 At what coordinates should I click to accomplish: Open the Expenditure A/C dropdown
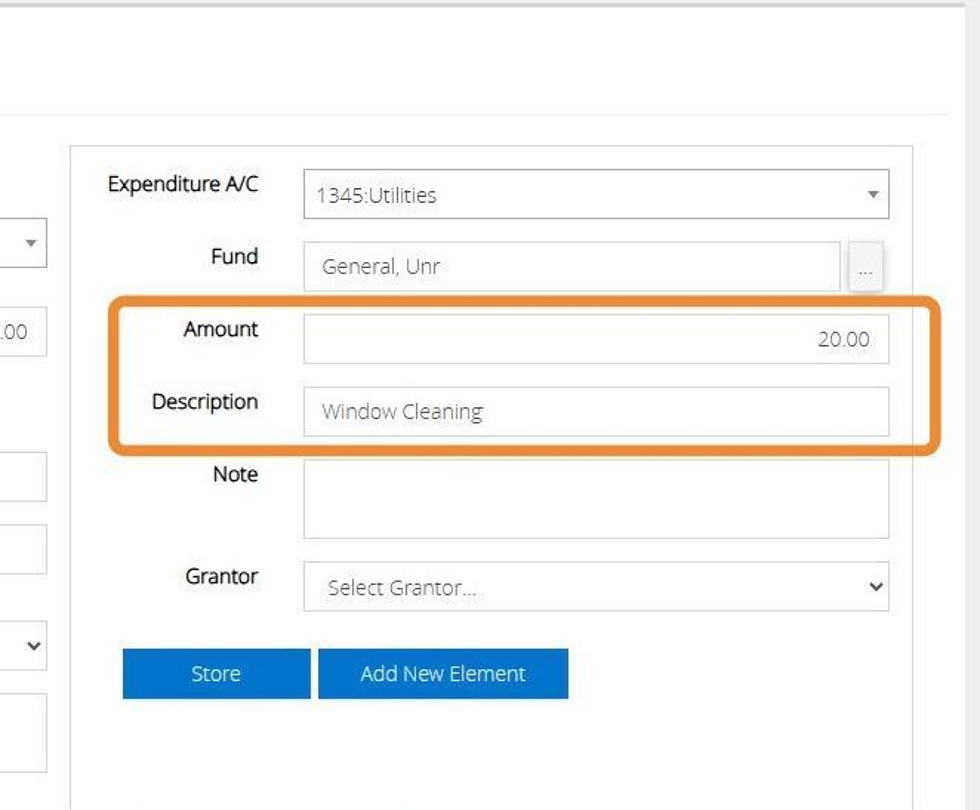point(595,195)
